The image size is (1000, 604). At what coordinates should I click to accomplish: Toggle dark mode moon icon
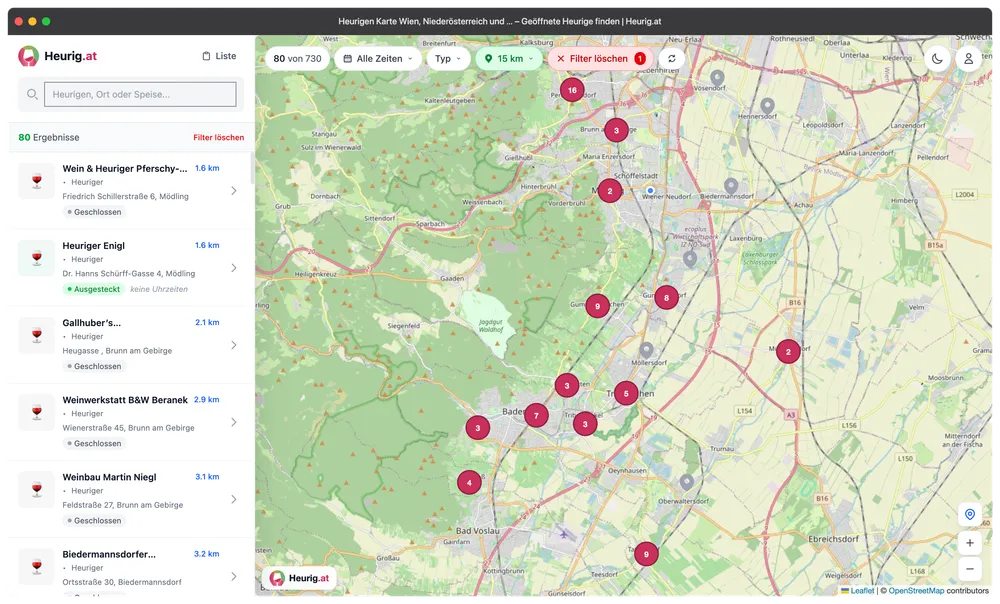point(937,59)
